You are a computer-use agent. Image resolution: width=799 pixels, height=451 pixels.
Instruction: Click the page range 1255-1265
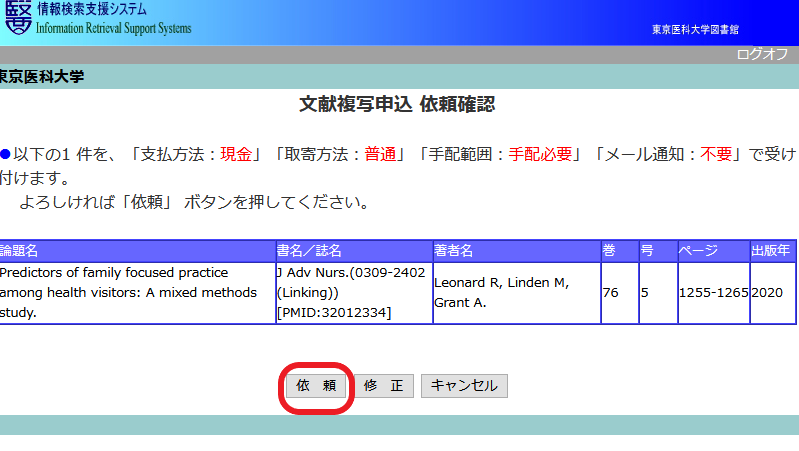pos(713,293)
